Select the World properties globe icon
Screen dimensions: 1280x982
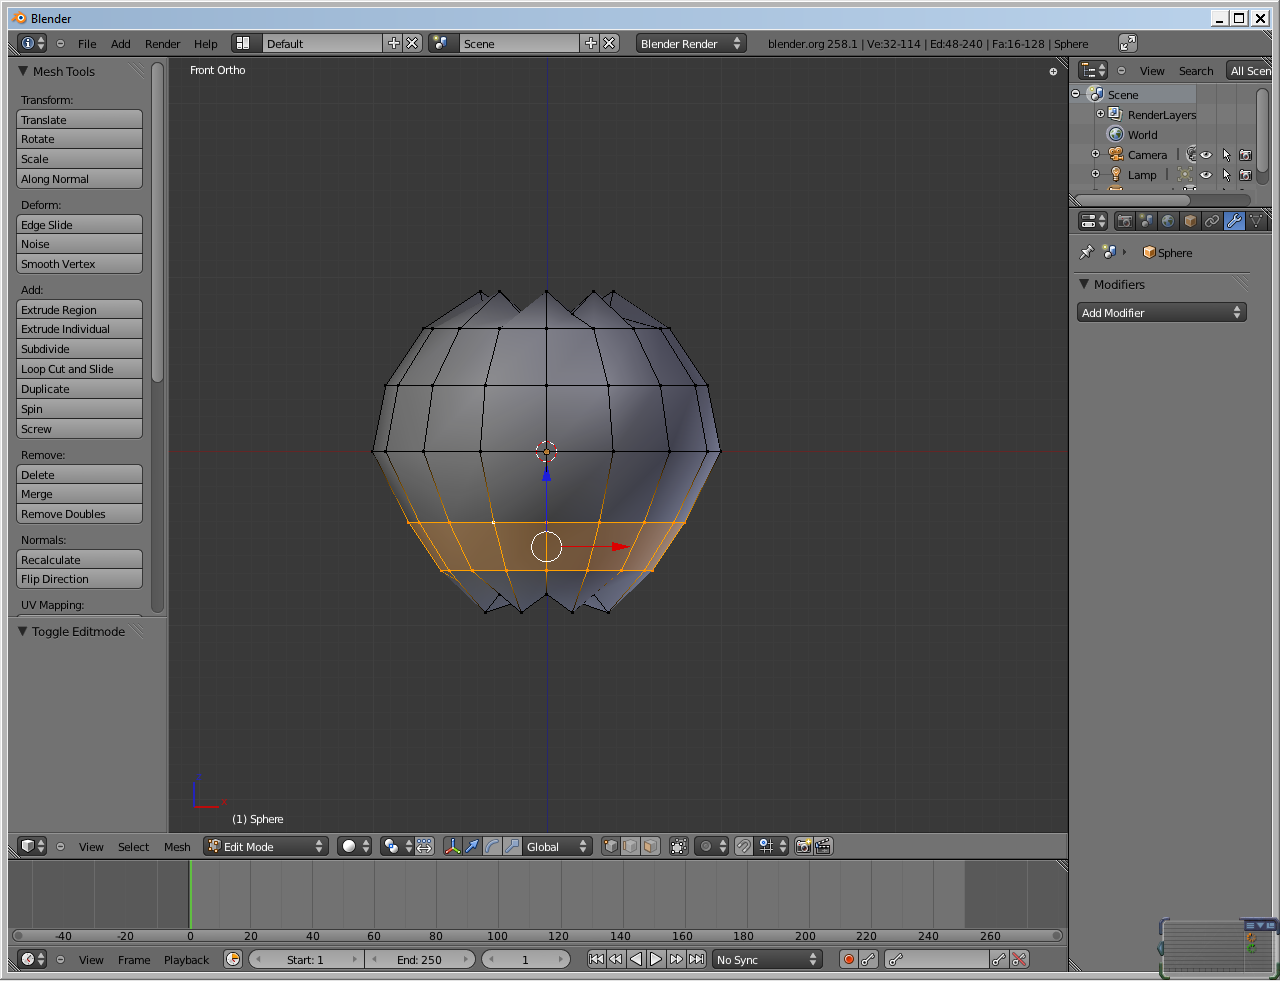(x=1168, y=221)
